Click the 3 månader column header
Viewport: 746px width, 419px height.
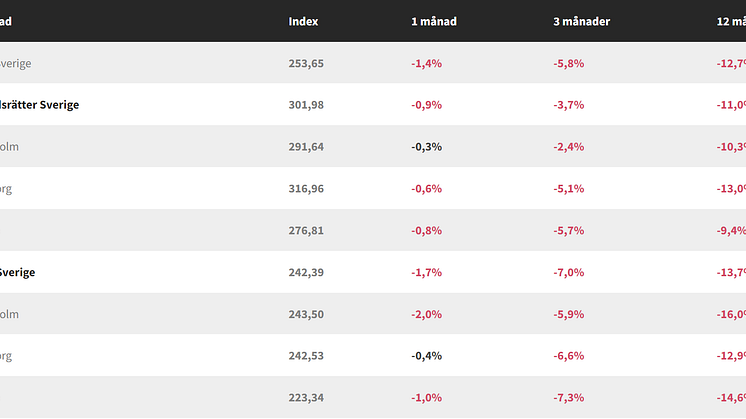tap(581, 21)
